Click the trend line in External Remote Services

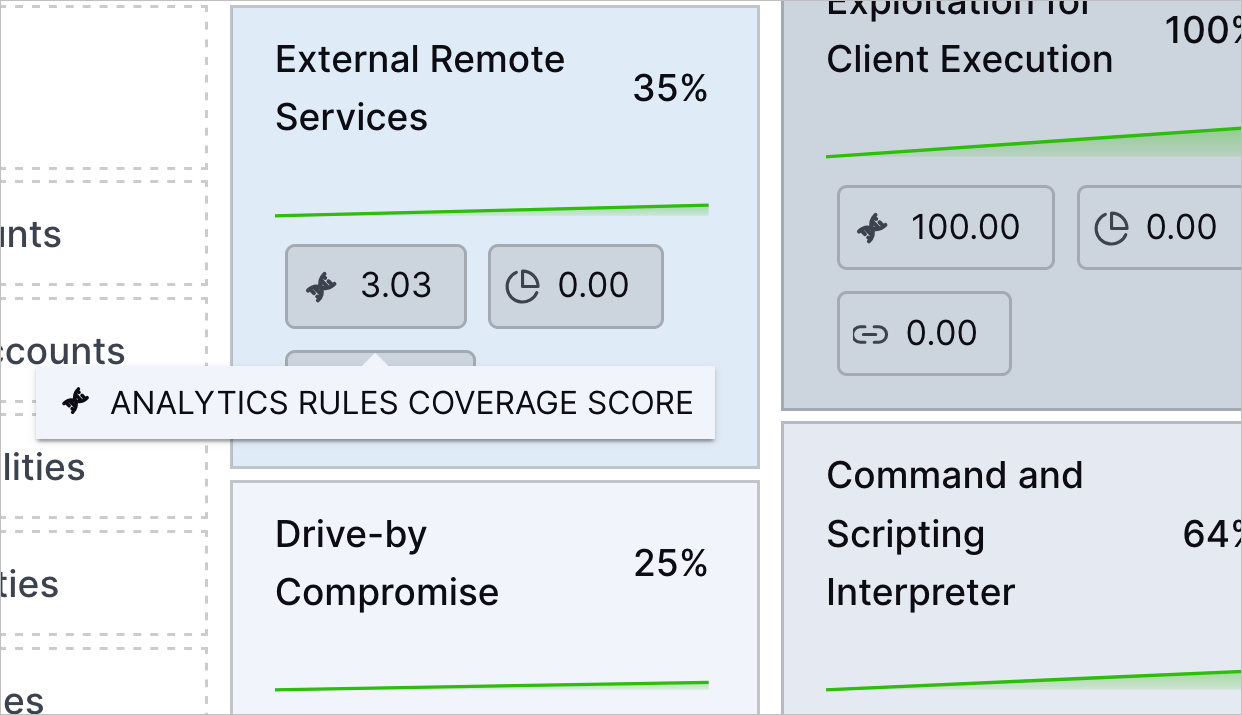pyautogui.click(x=492, y=210)
